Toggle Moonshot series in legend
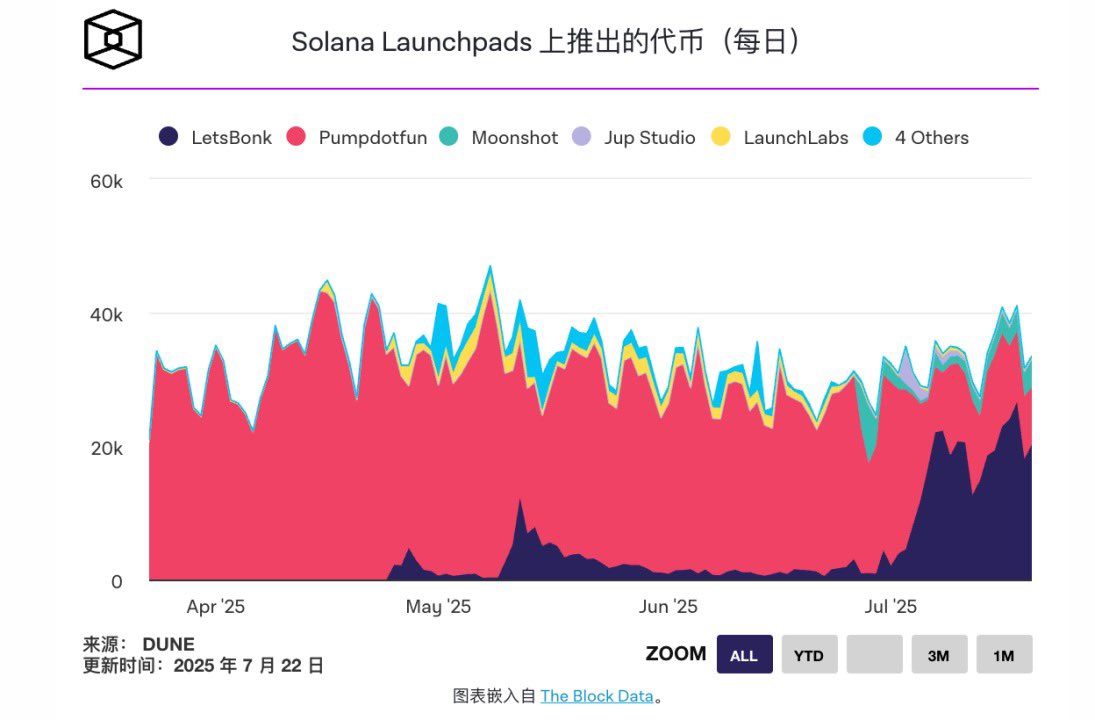Image resolution: width=1095 pixels, height=720 pixels. pyautogui.click(x=499, y=137)
